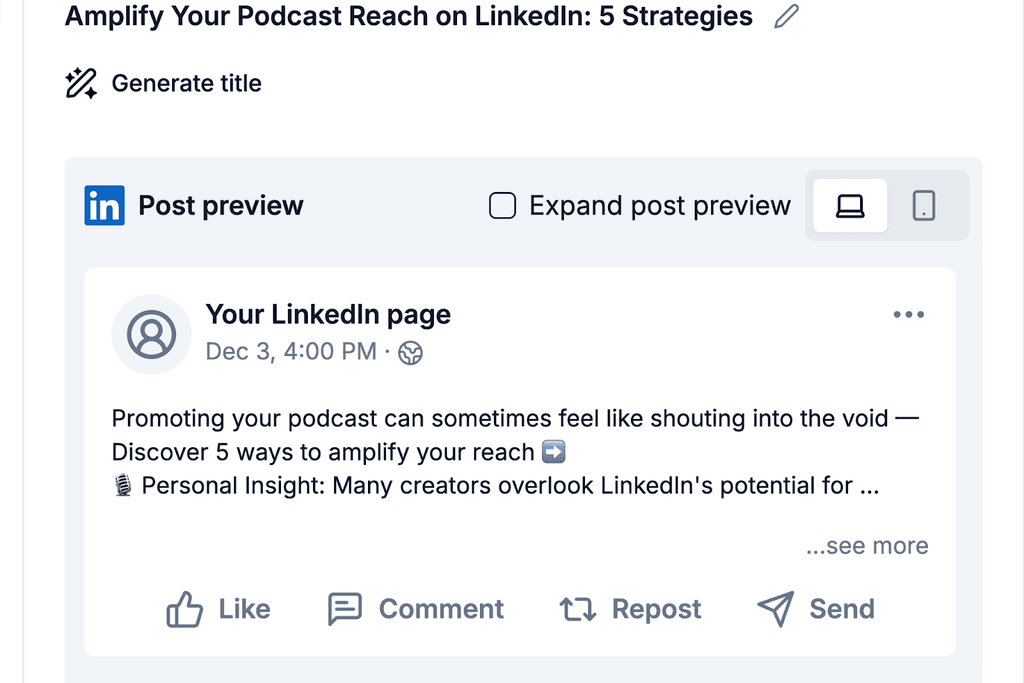Enable the Expand post preview checkbox
The width and height of the screenshot is (1024, 683).
[502, 205]
